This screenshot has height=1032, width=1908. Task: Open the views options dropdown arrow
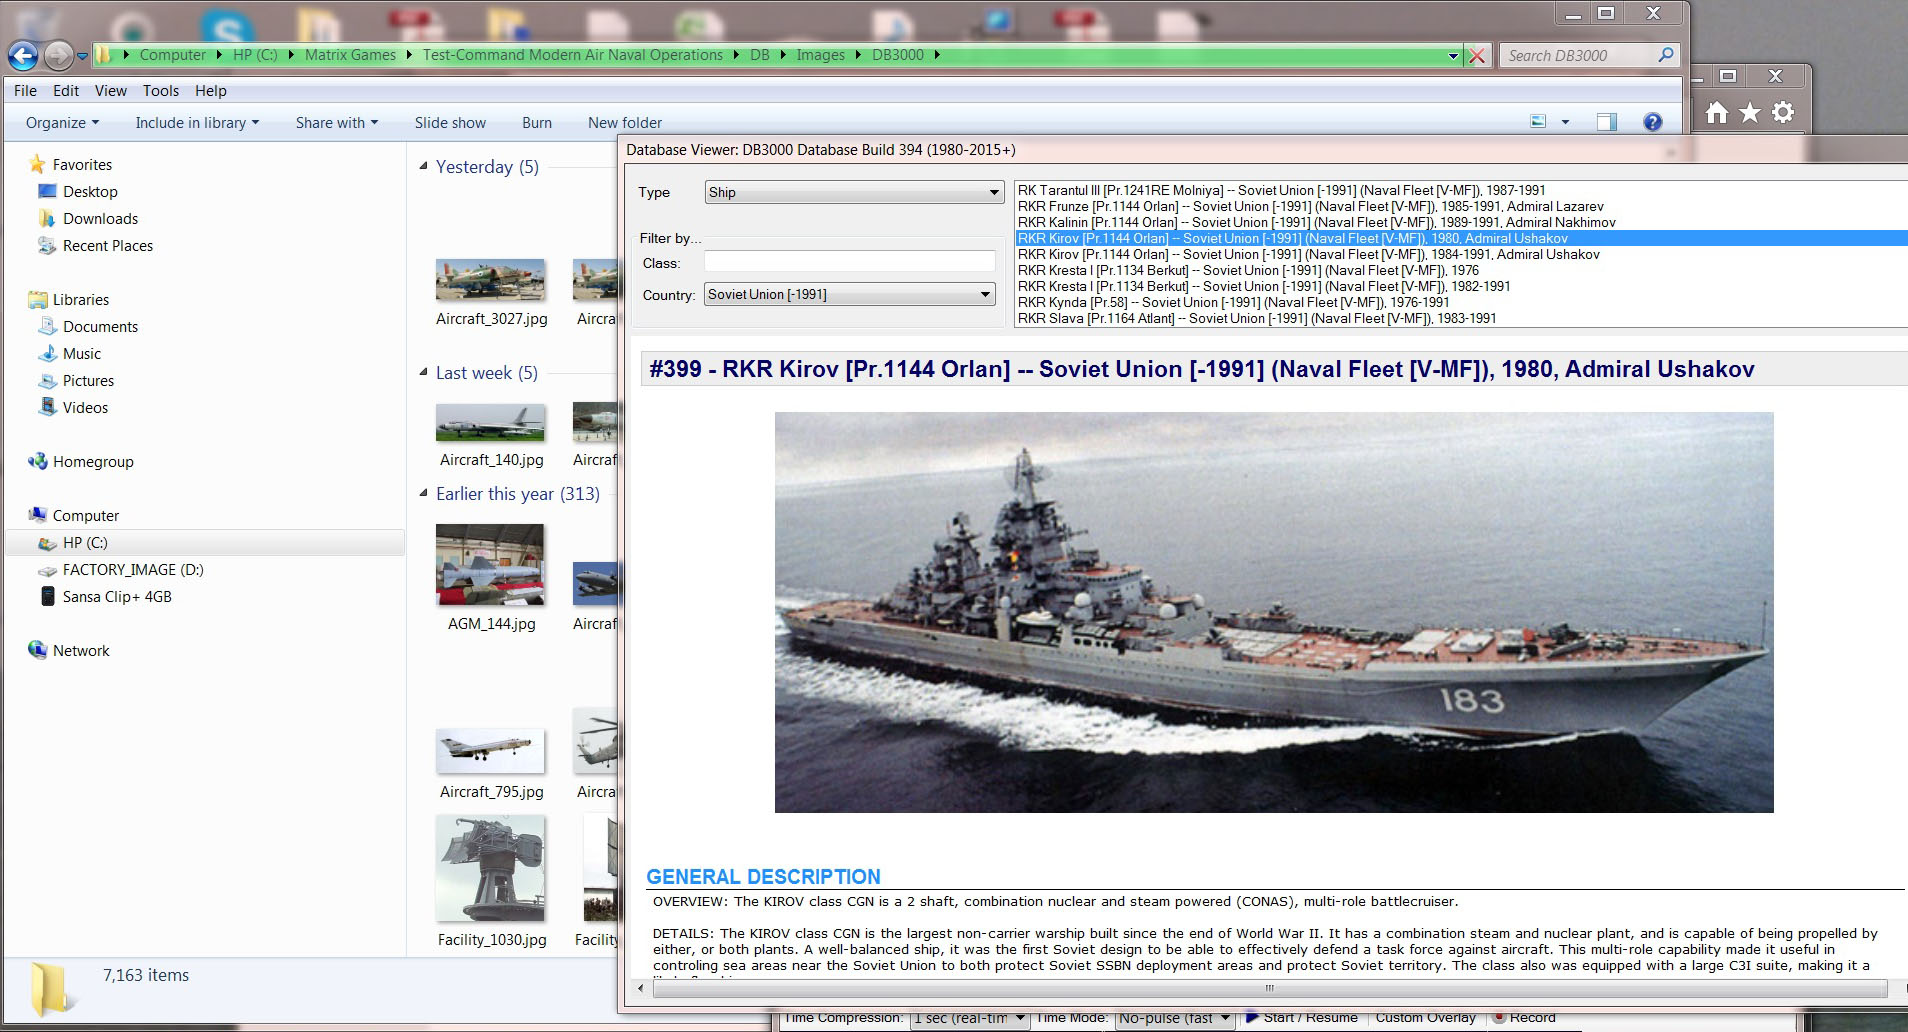1565,122
